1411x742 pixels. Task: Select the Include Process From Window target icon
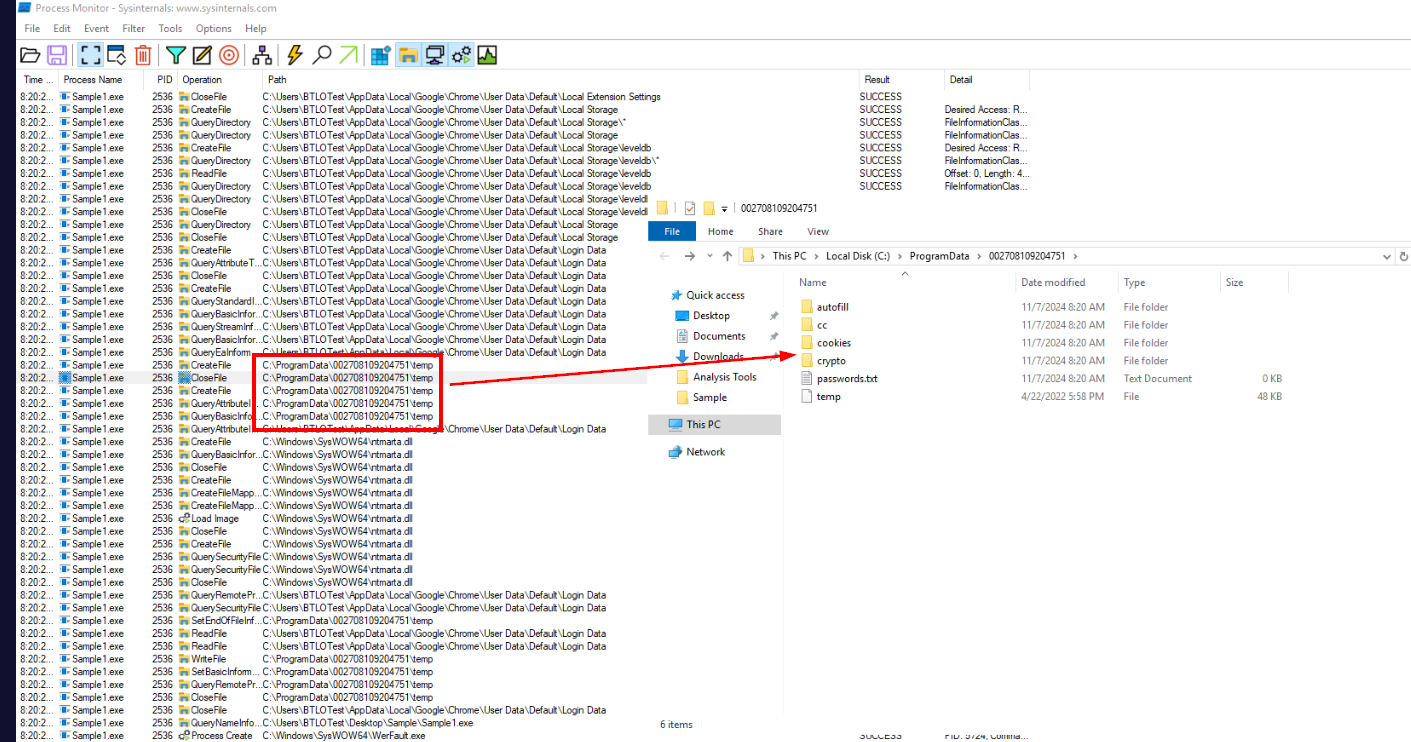click(229, 55)
